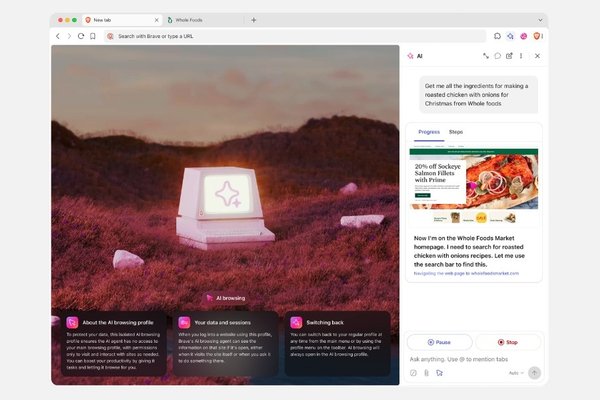The height and width of the screenshot is (400, 600).
Task: Pause the AI browsing task
Action: (x=440, y=342)
